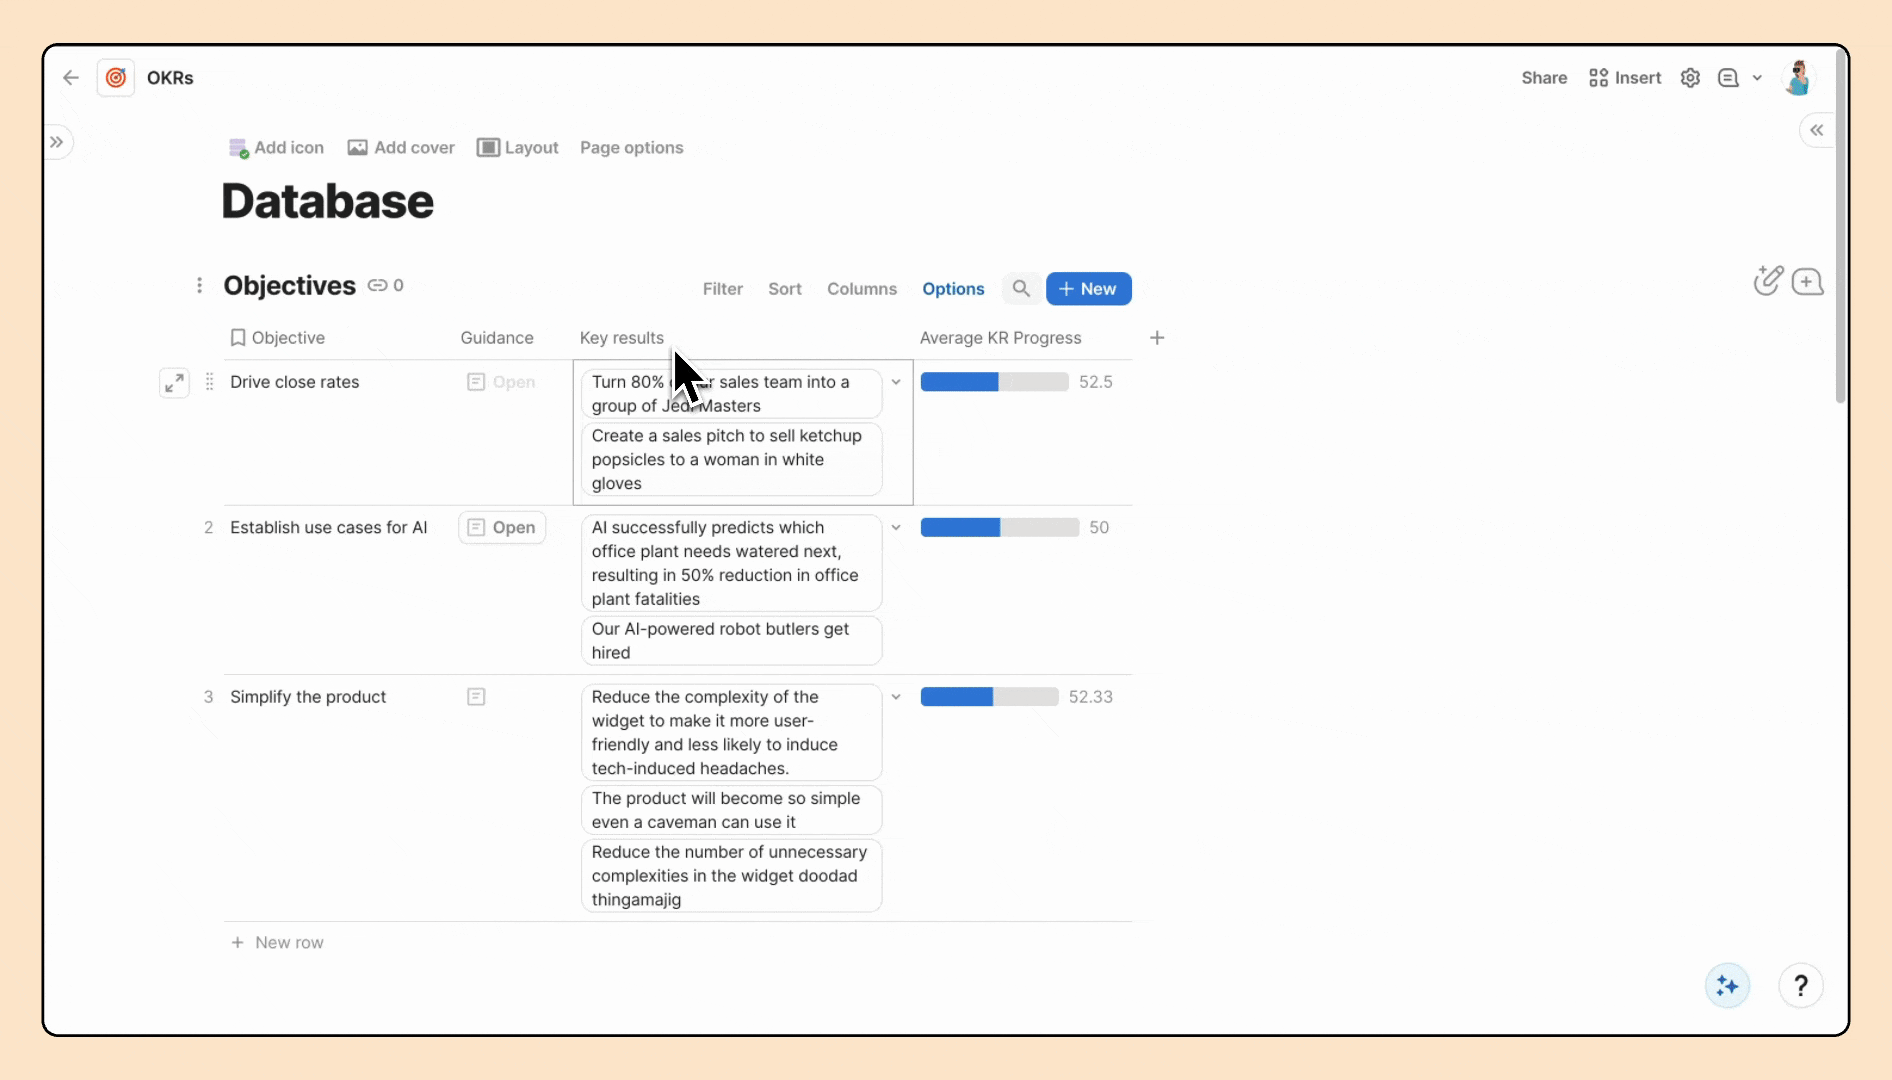Viewport: 1892px width, 1080px height.
Task: Open the widget doodad thingamajig key result
Action: (731, 876)
